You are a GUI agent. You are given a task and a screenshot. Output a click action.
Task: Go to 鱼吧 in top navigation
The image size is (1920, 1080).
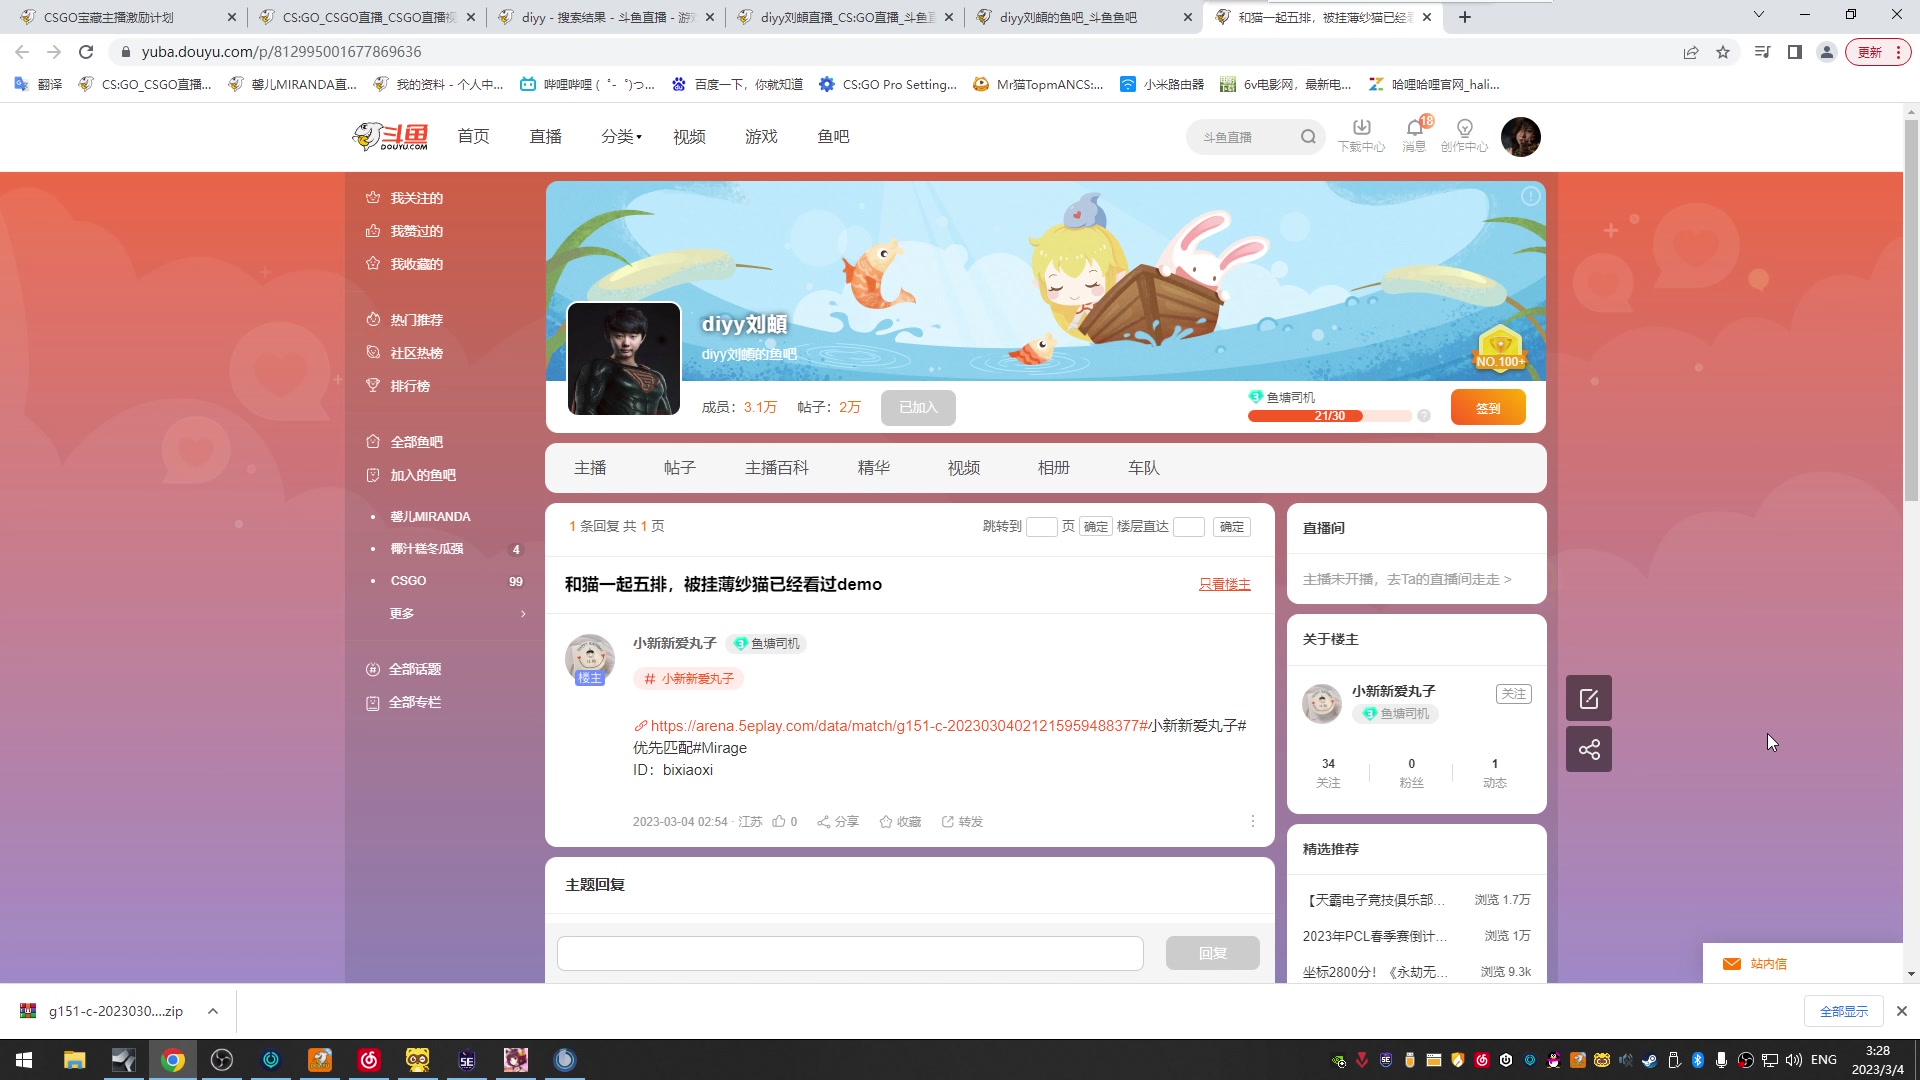click(x=834, y=137)
